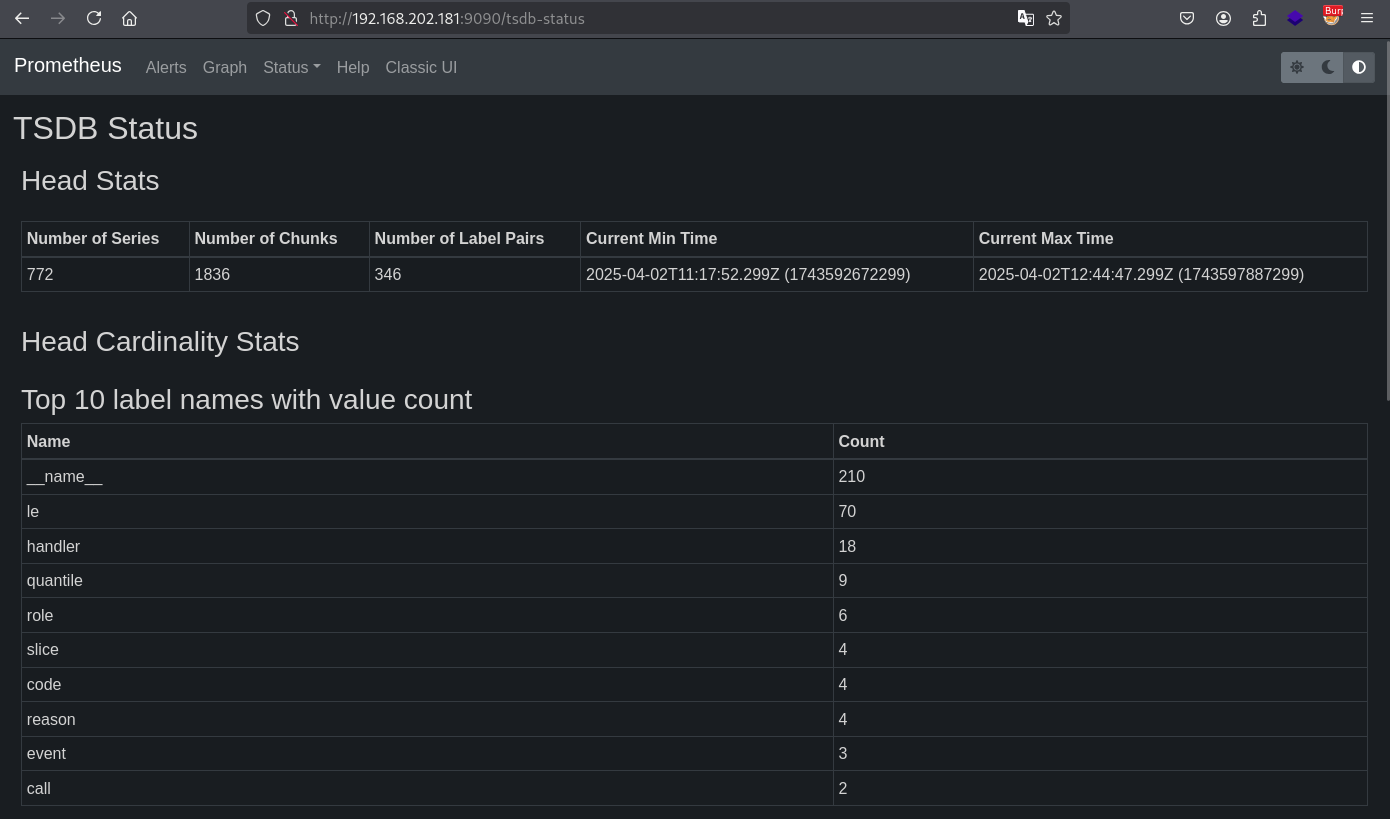Click the le label row
Viewport: 1390px width, 819px height.
click(694, 511)
